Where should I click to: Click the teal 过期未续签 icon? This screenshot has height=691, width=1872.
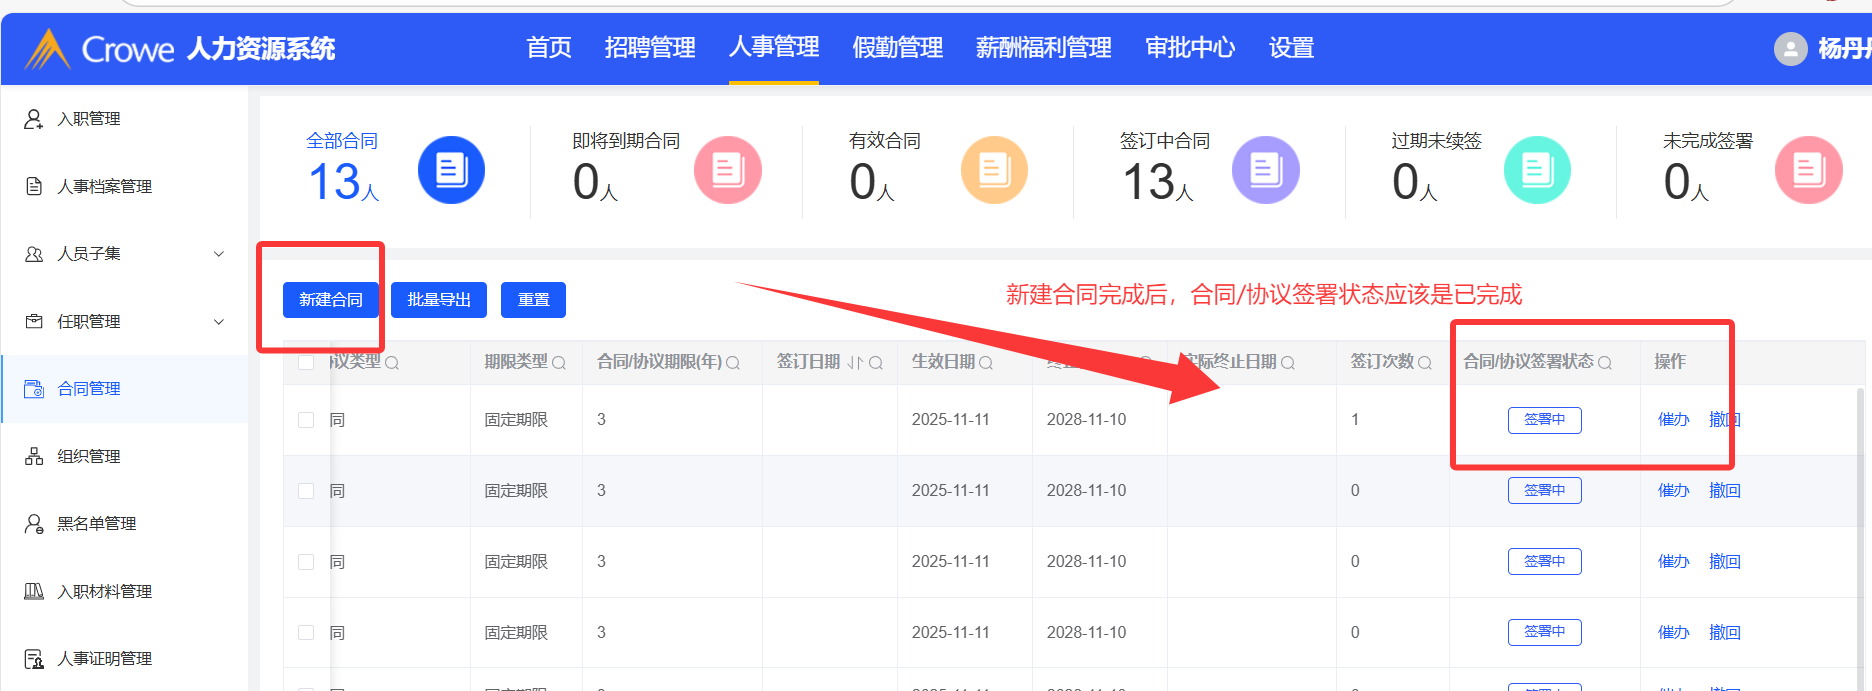pos(1537,170)
